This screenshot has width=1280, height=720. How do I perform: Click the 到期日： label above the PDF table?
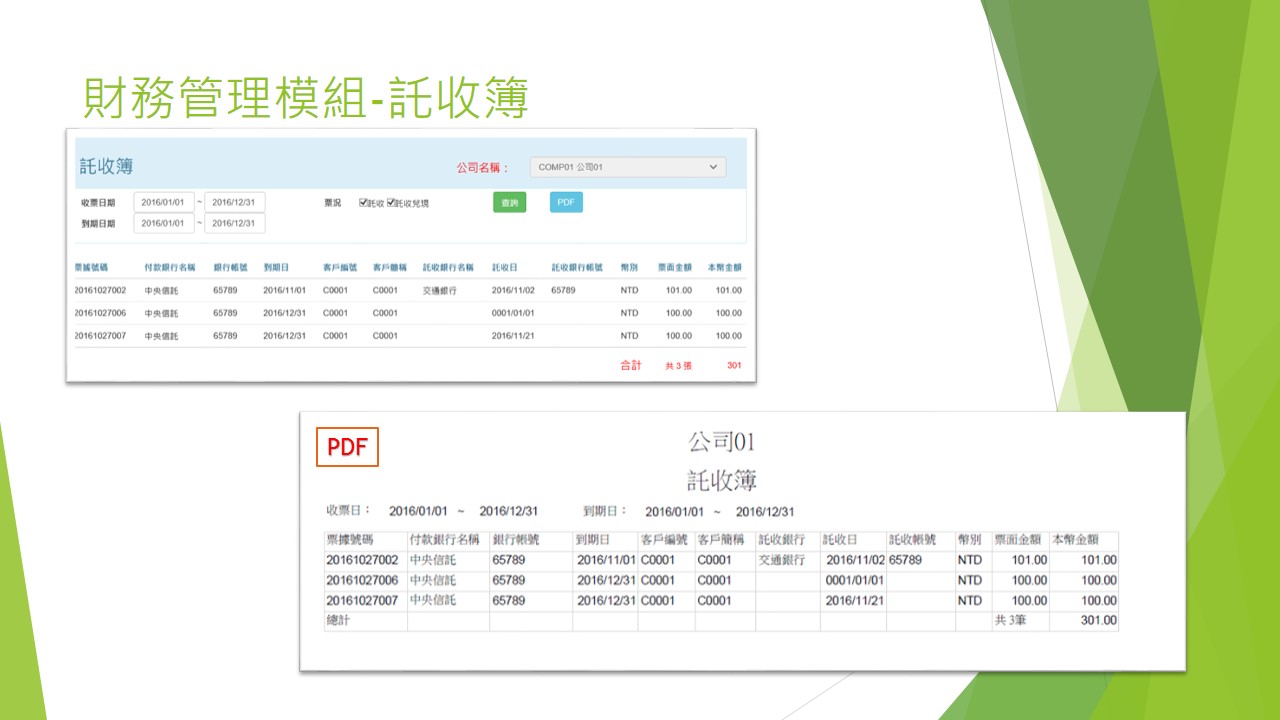pos(605,511)
